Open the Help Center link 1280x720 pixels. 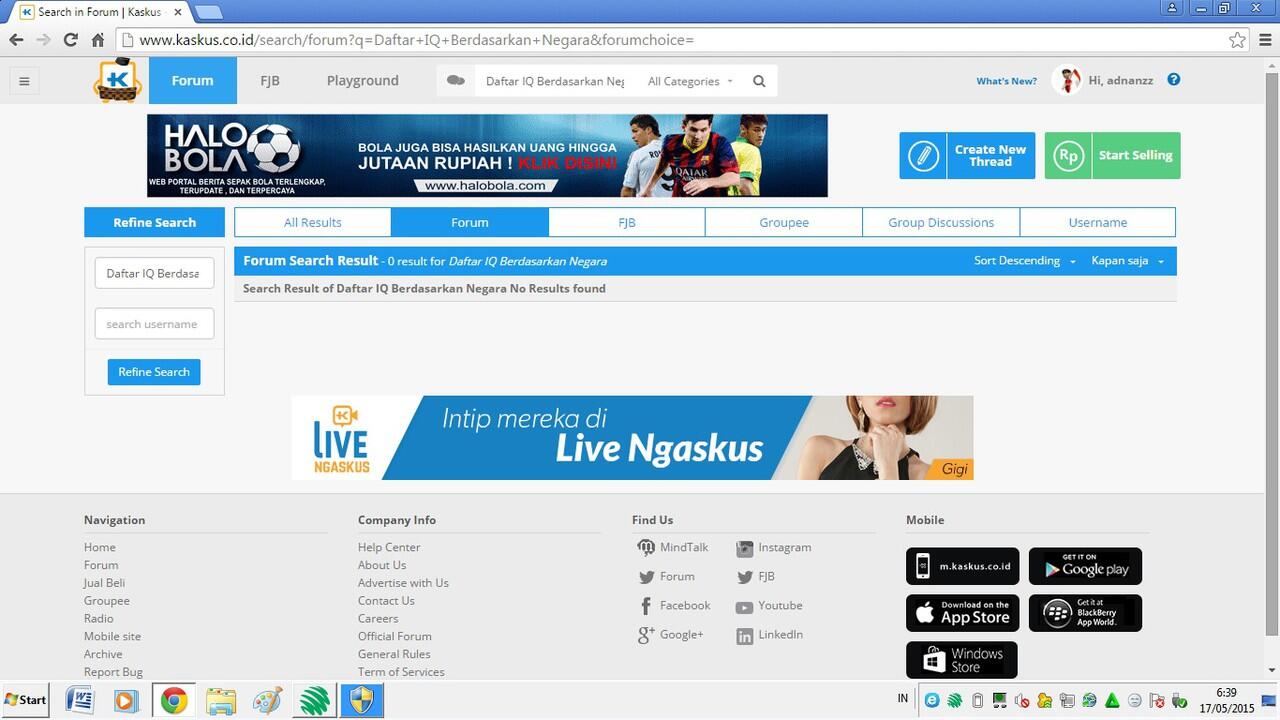coord(389,547)
